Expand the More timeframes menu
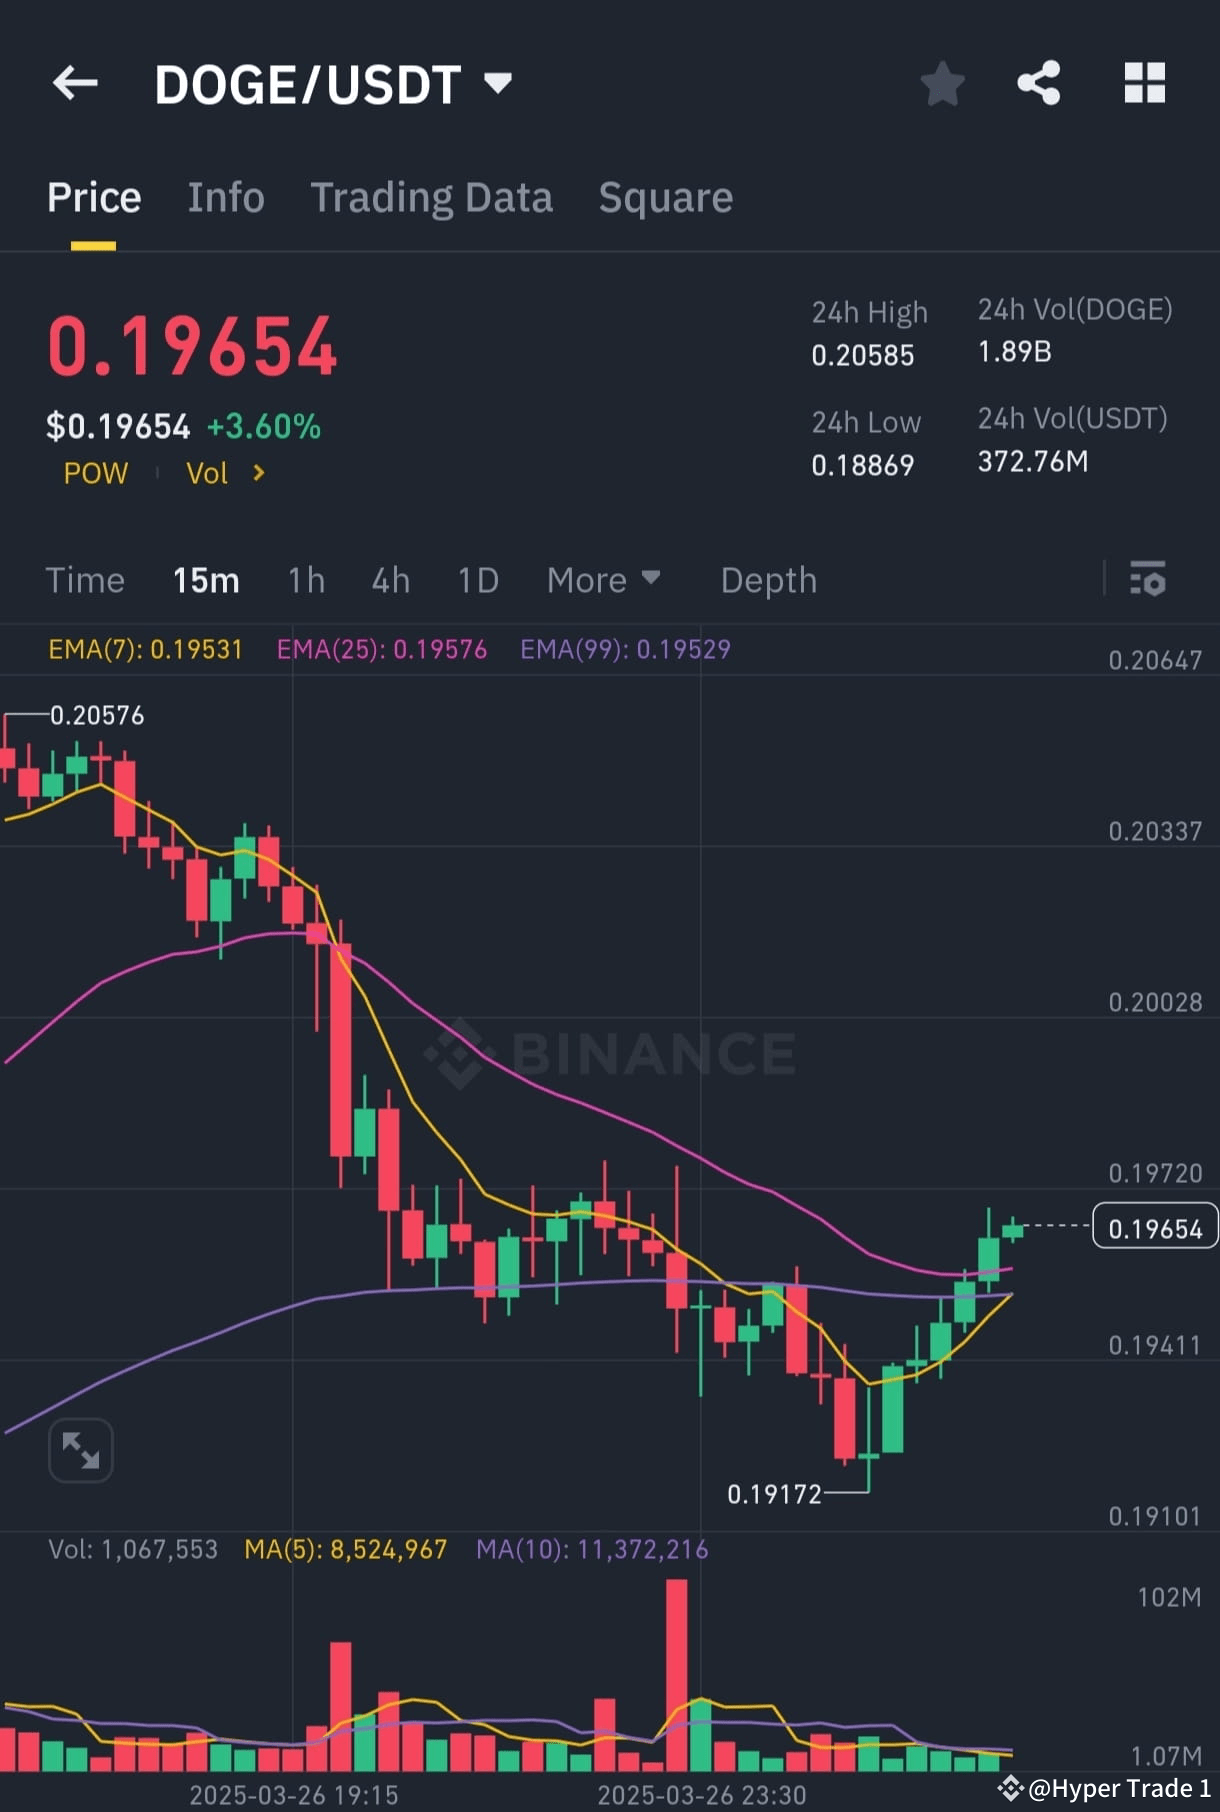Image resolution: width=1220 pixels, height=1812 pixels. [x=603, y=580]
